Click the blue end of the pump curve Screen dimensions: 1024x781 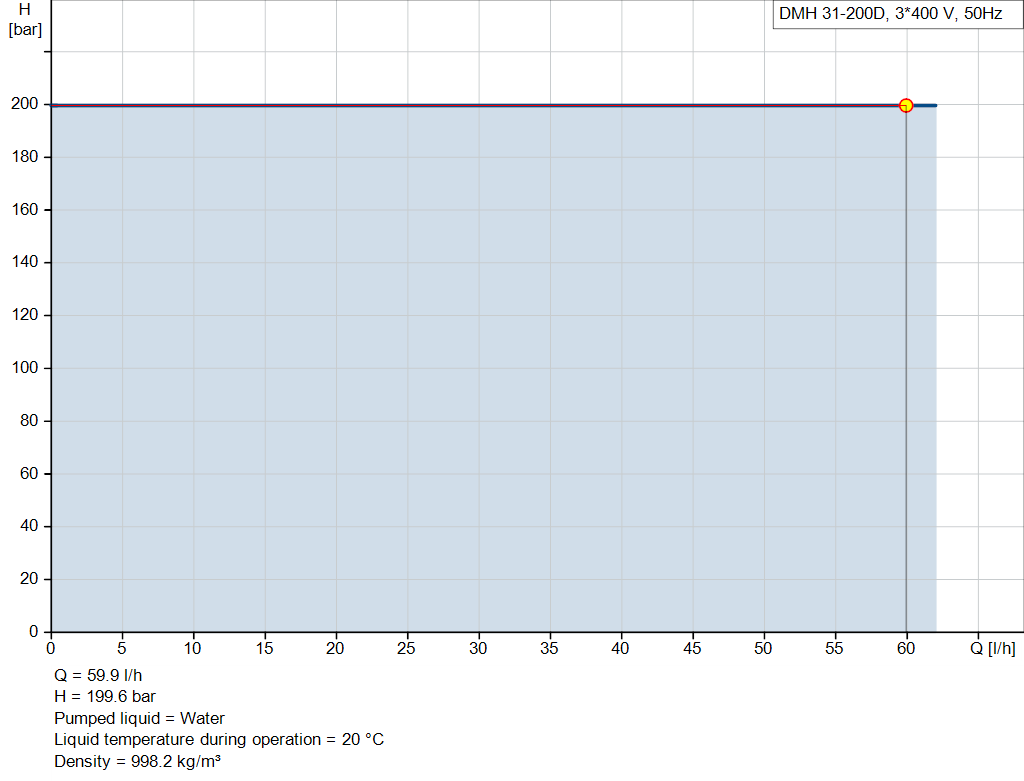point(925,105)
